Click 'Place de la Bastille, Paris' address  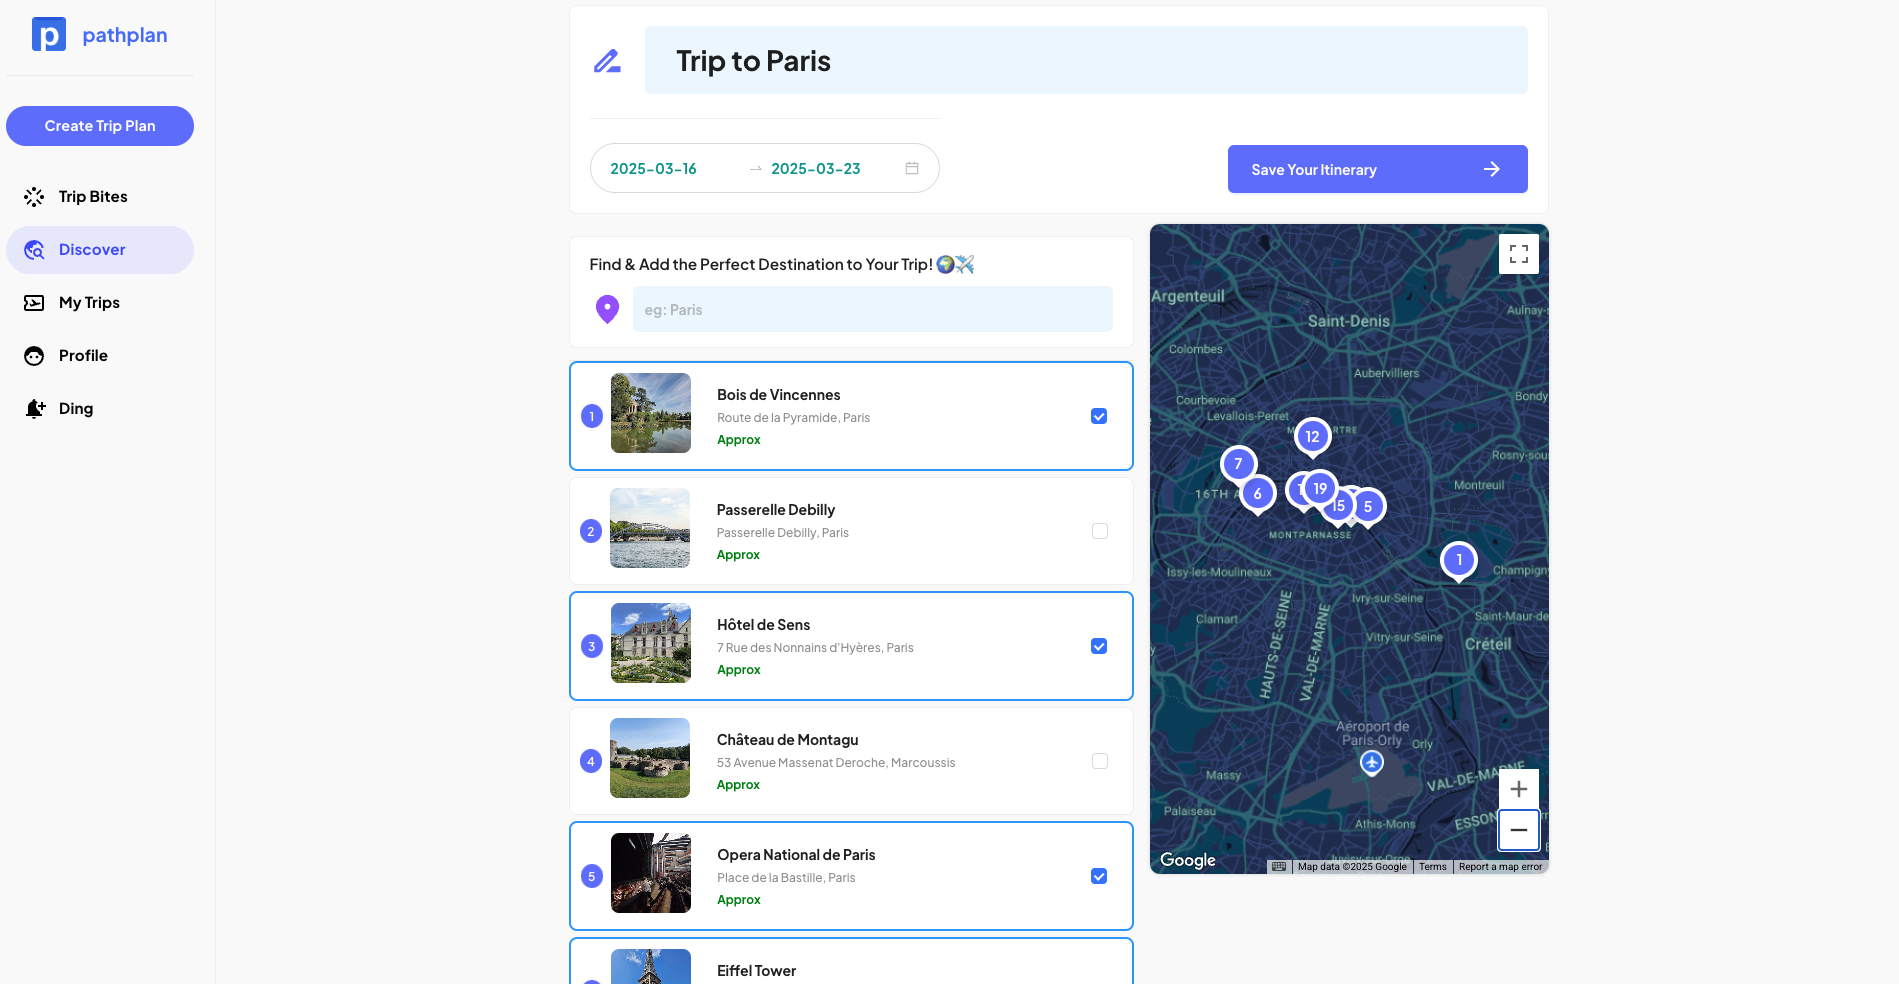[x=786, y=878]
